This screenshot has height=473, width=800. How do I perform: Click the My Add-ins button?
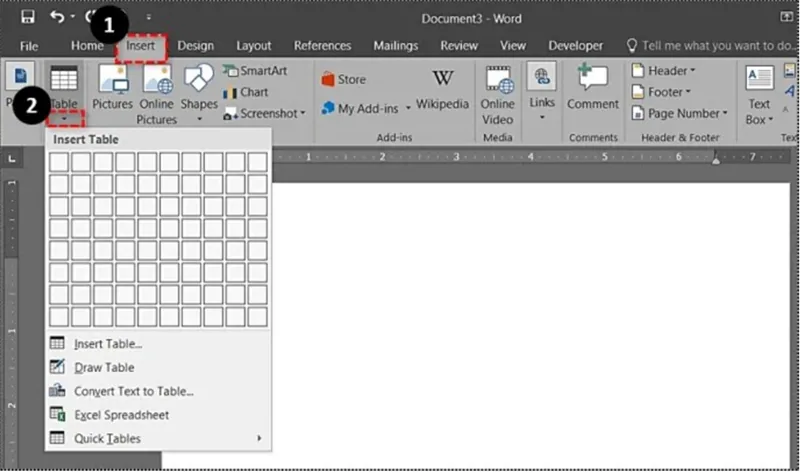360,109
